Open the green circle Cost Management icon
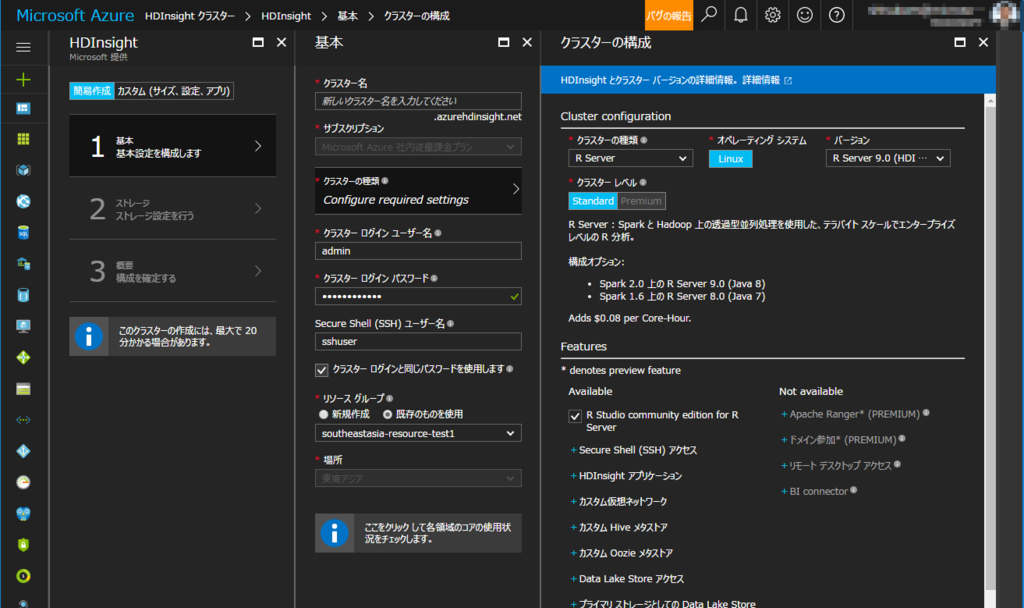The image size is (1024, 608). pos(24,576)
